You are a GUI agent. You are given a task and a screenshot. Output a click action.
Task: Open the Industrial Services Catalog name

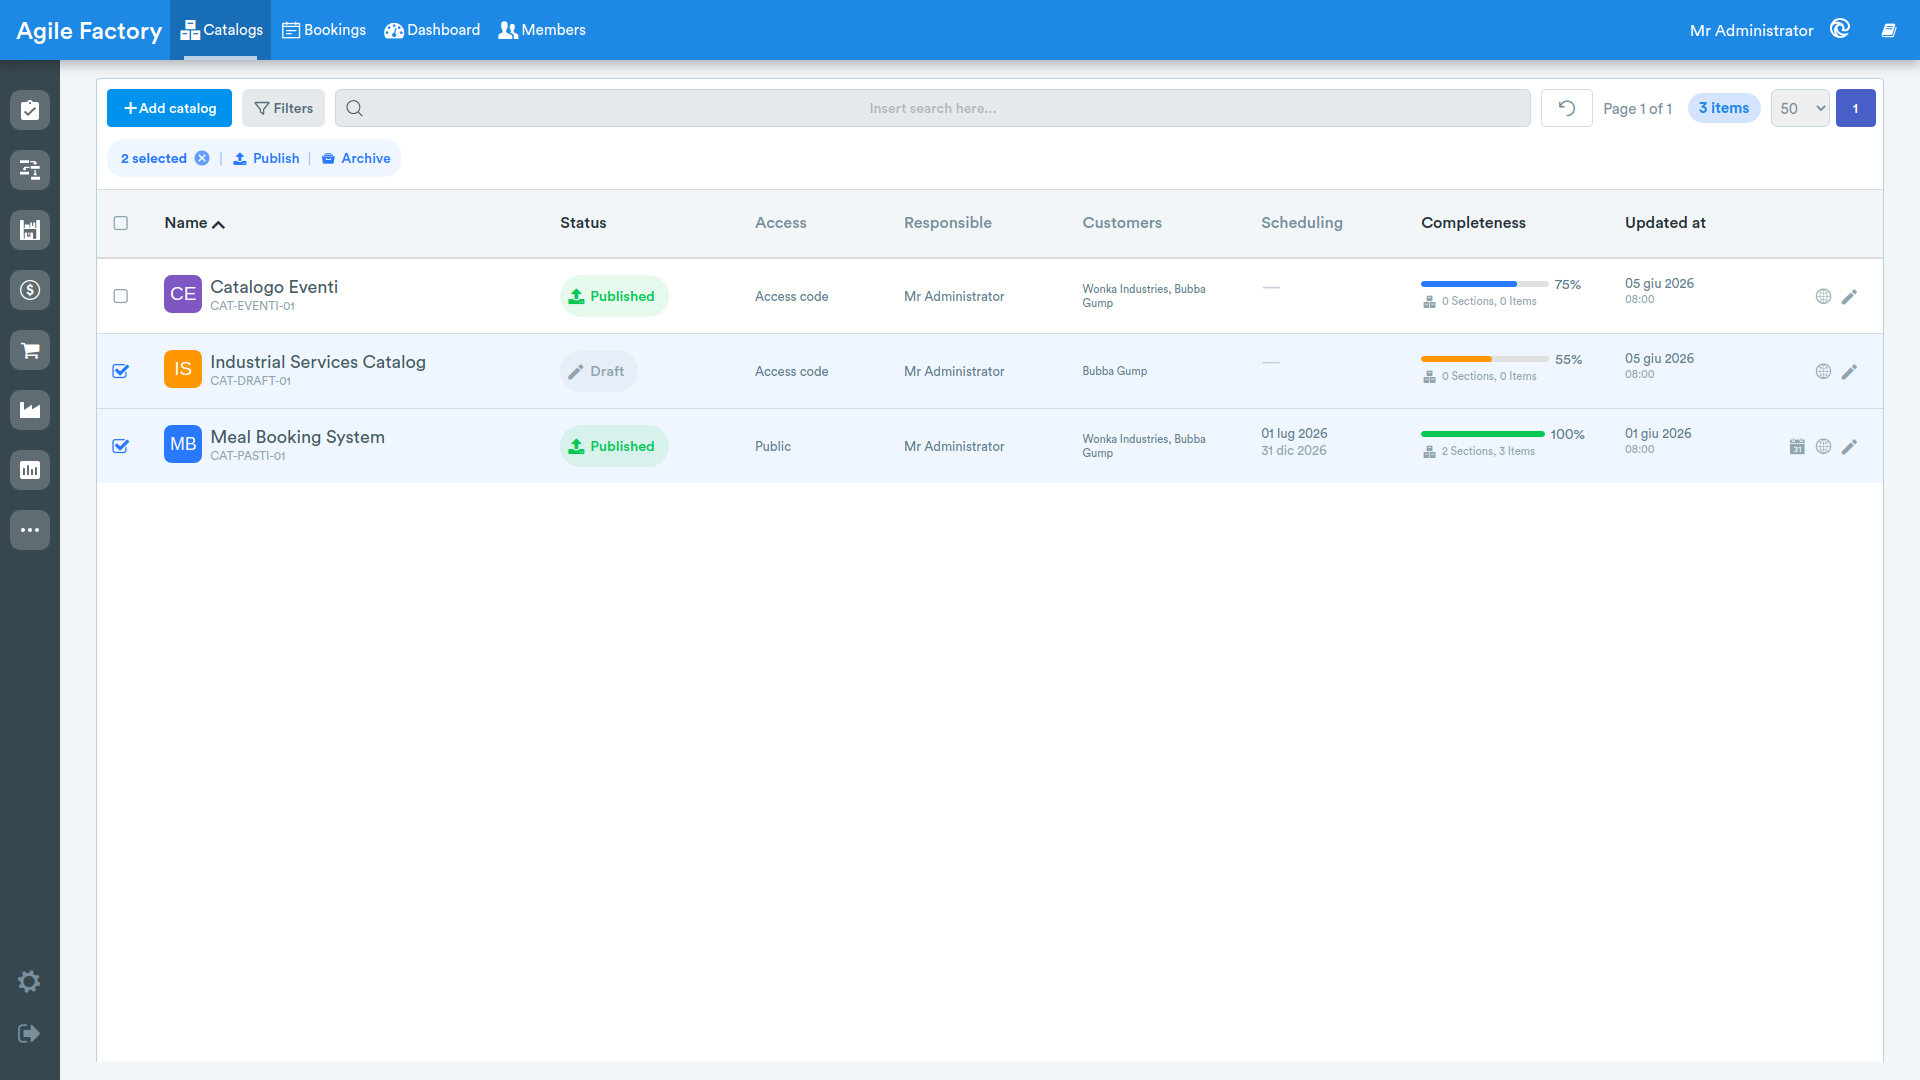[318, 362]
